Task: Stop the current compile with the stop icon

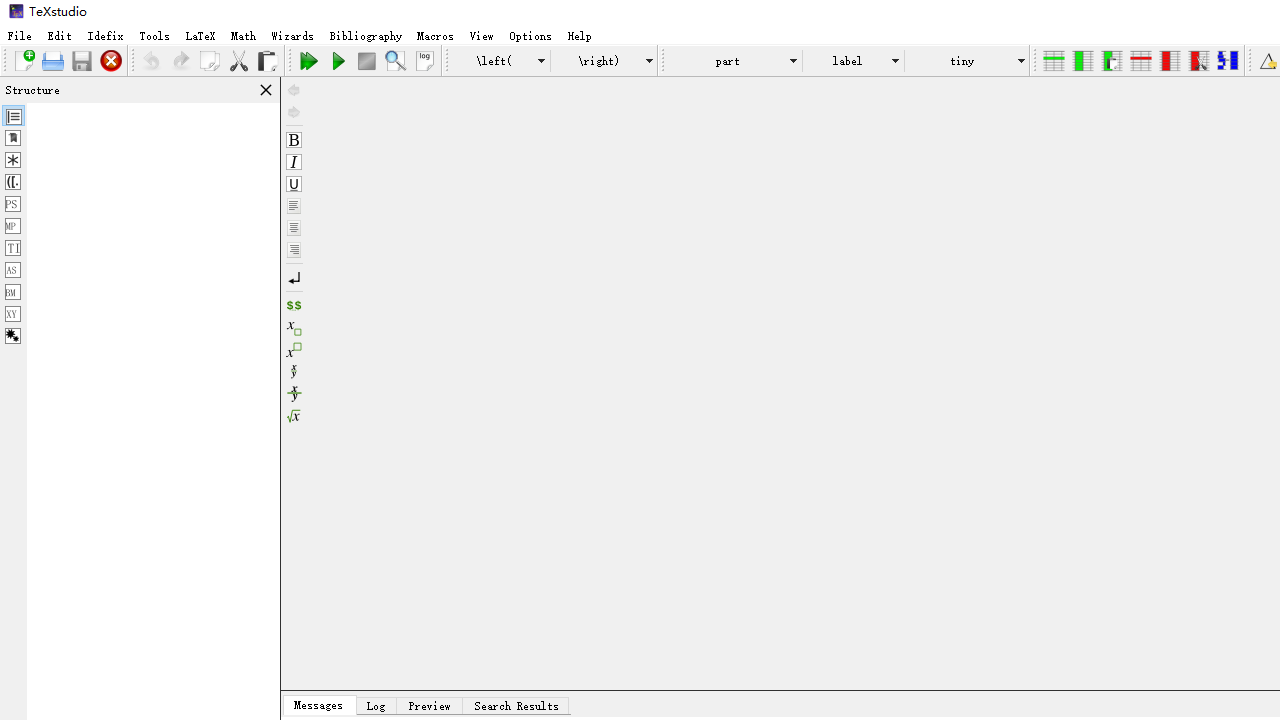Action: (366, 61)
